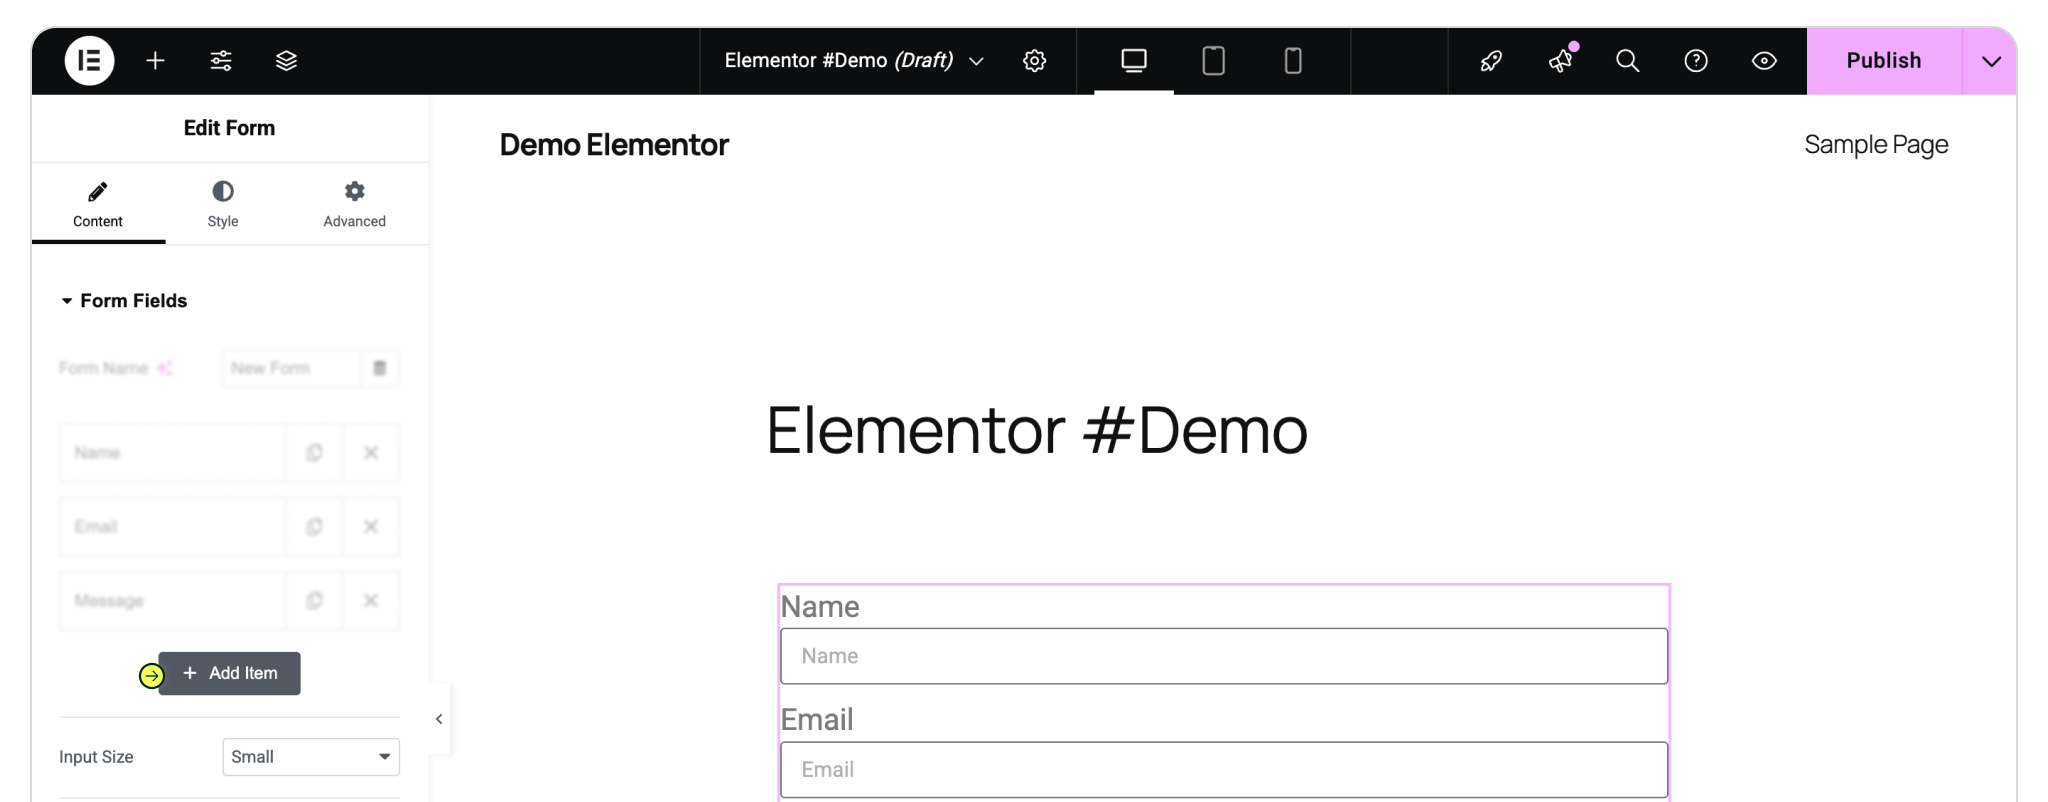Open page settings gear icon

[1035, 61]
